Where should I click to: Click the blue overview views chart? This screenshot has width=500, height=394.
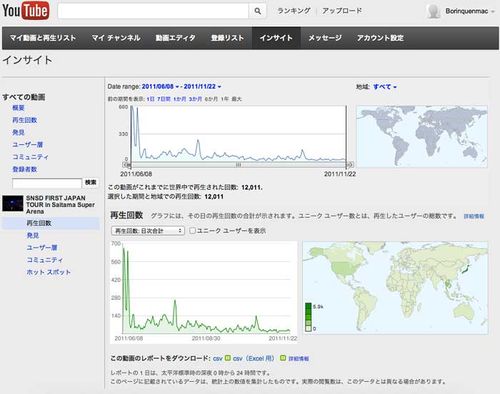click(x=238, y=133)
